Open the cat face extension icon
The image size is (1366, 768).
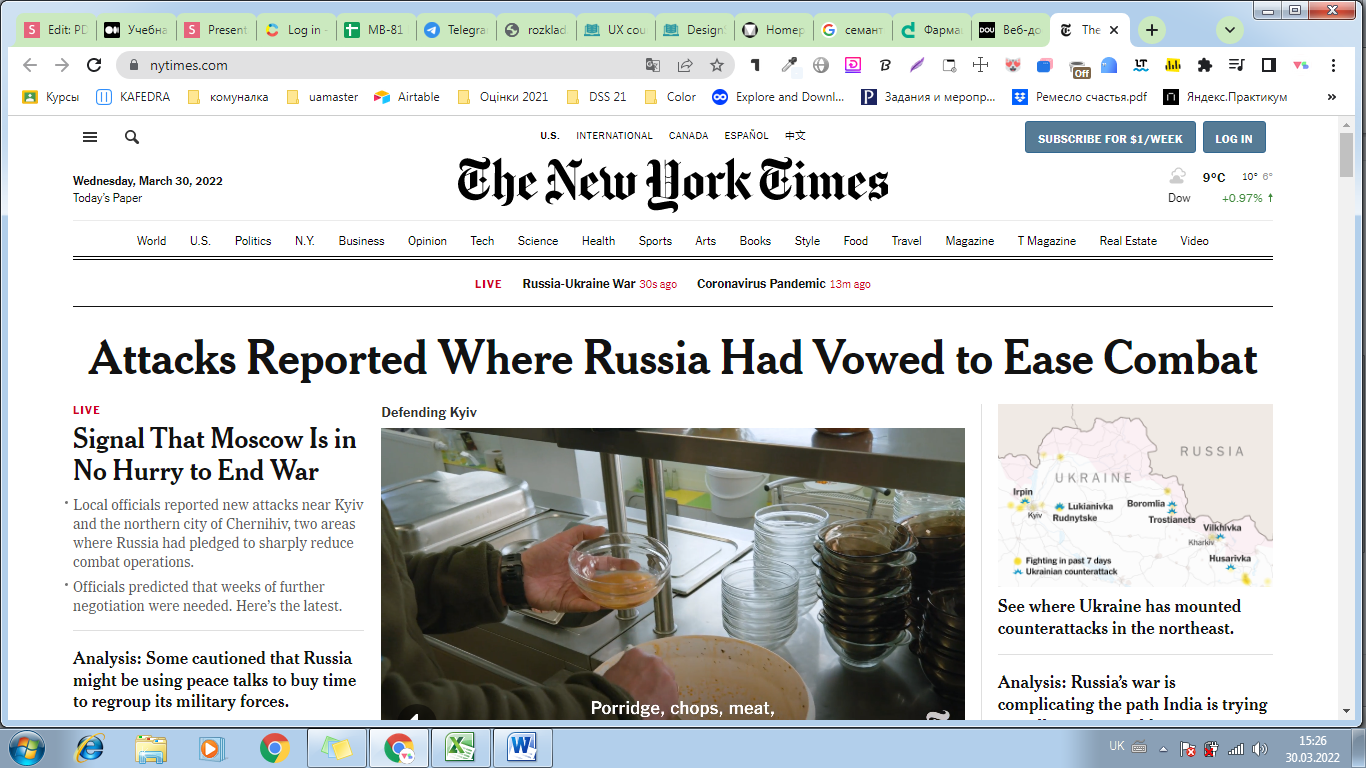tap(1013, 65)
